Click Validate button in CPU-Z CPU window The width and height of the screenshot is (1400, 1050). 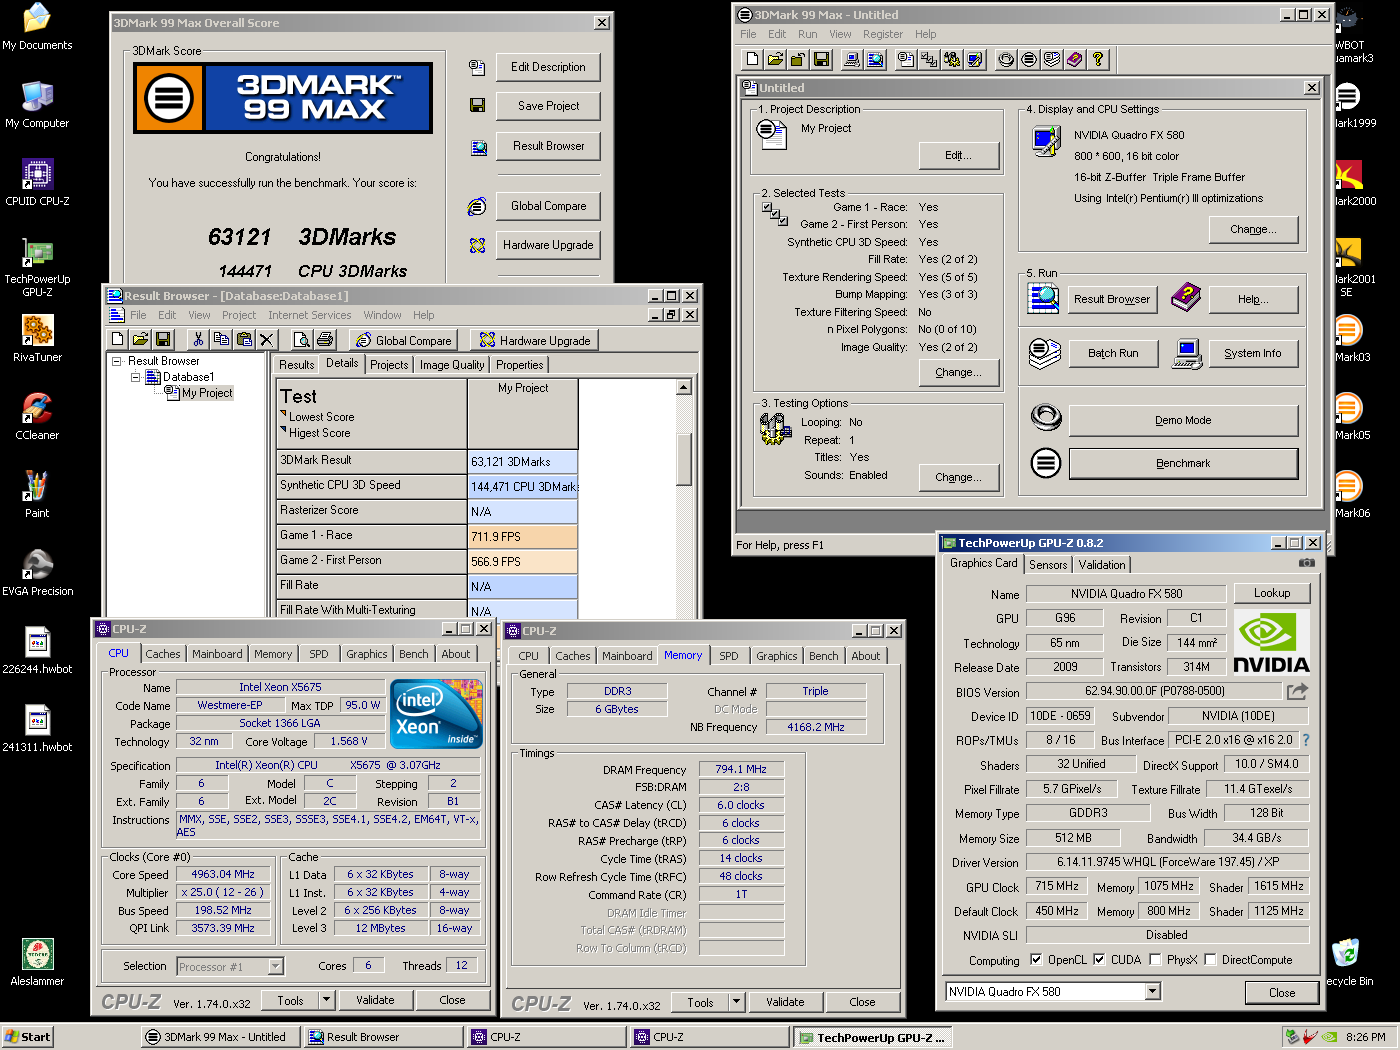click(375, 1000)
